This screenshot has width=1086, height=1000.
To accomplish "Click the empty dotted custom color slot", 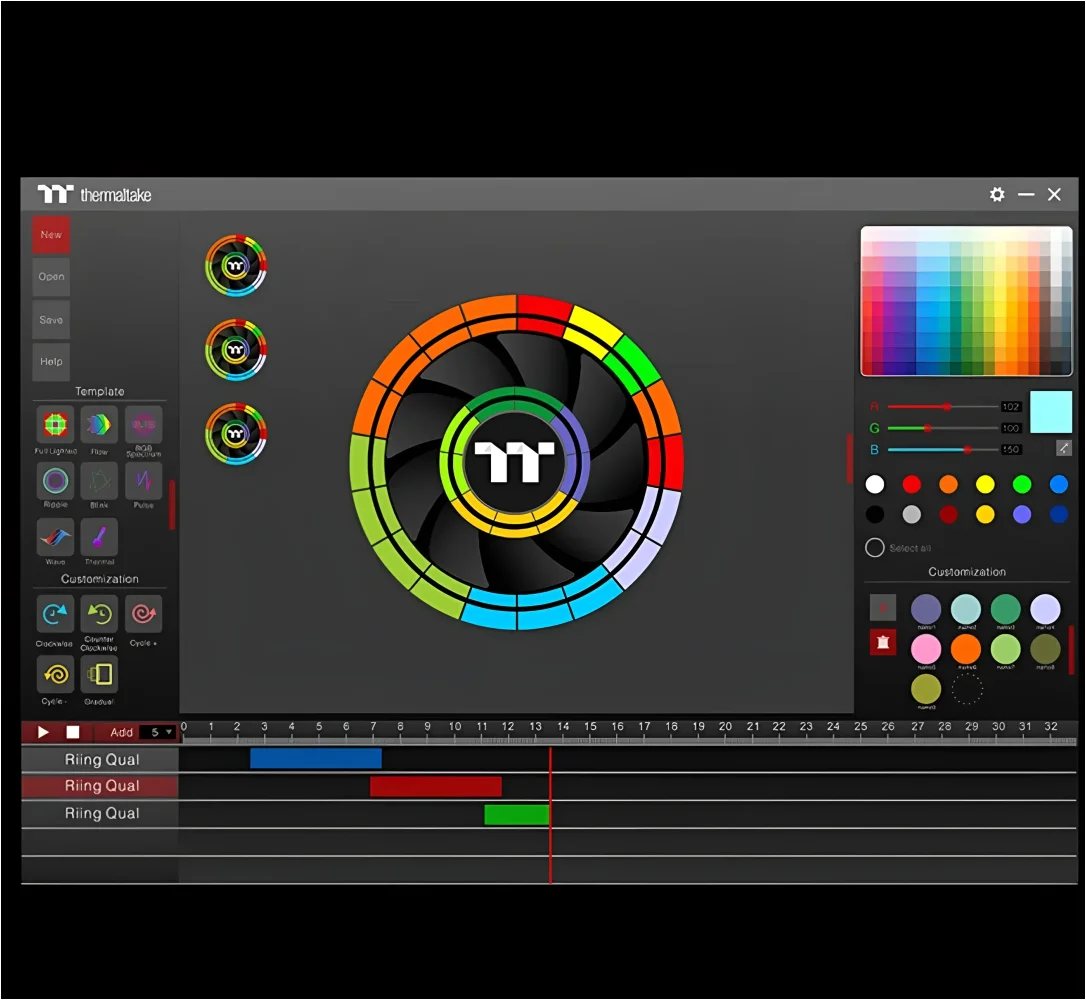I will click(966, 689).
